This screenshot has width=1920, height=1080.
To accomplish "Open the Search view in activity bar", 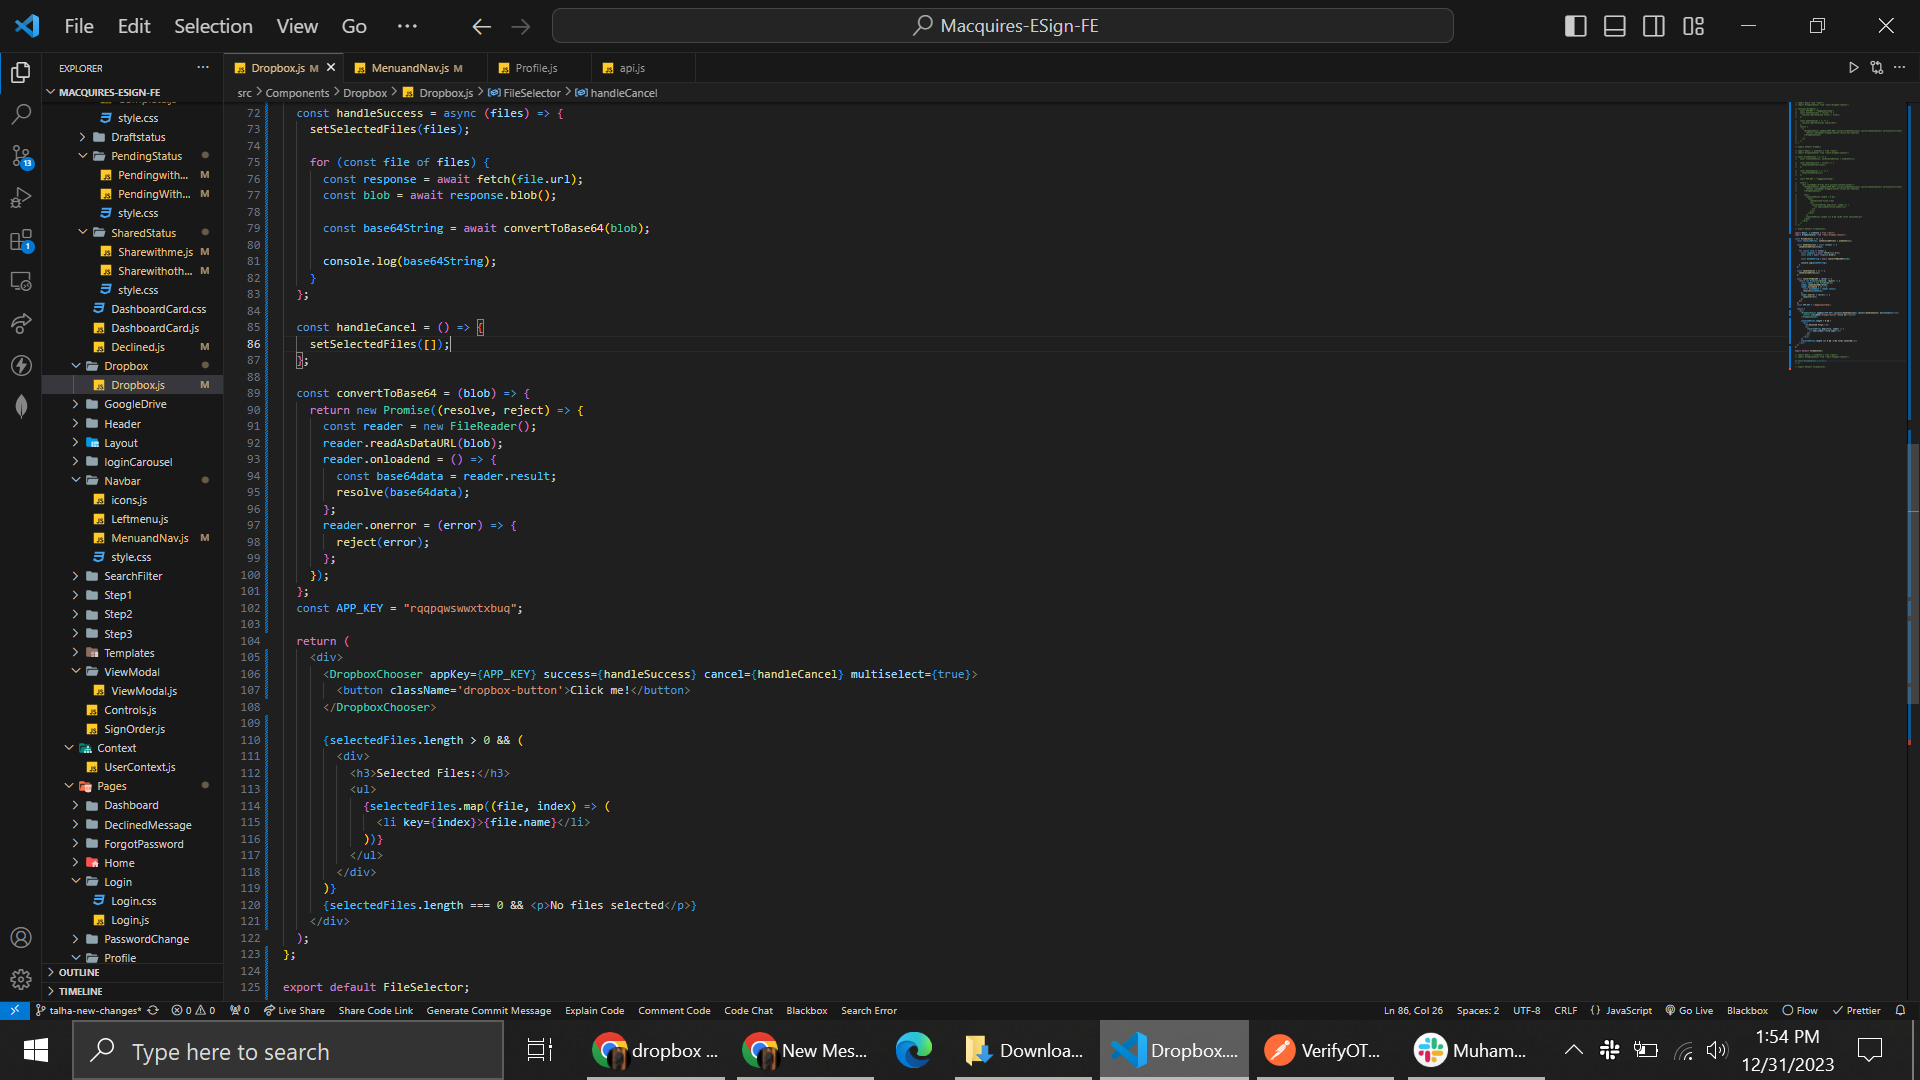I will click(21, 114).
